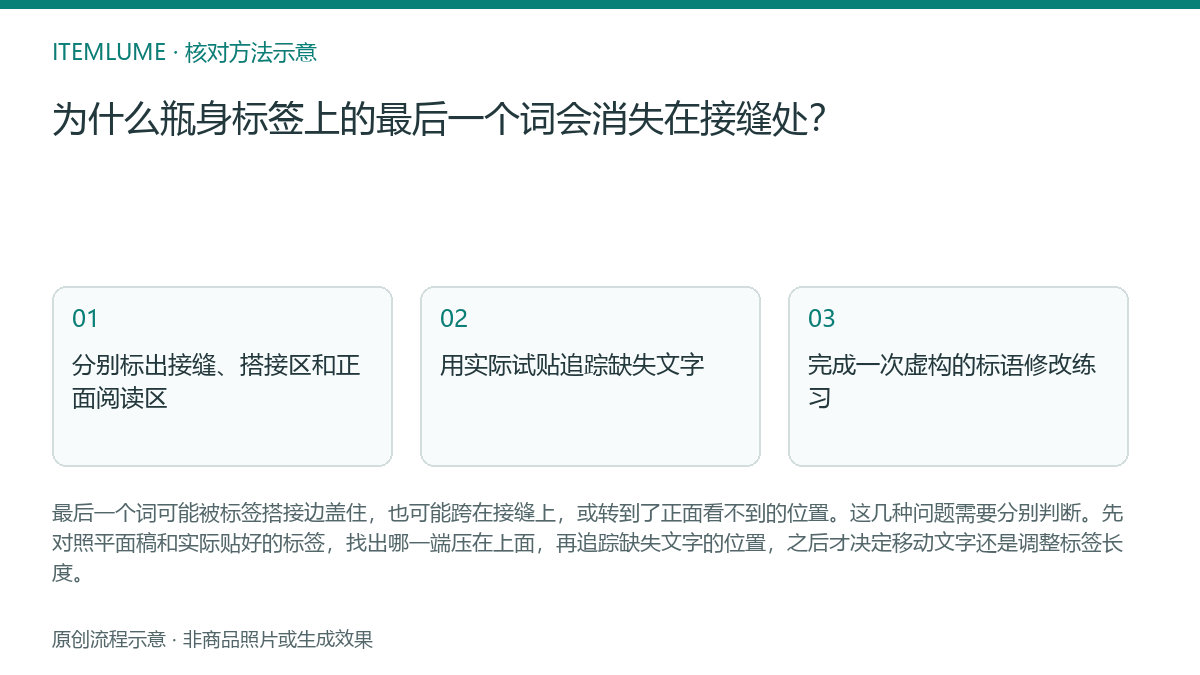Select the title 为什么瓶身标签上的最后一个词会消失在接缝处
The width and height of the screenshot is (1200, 675).
point(439,120)
